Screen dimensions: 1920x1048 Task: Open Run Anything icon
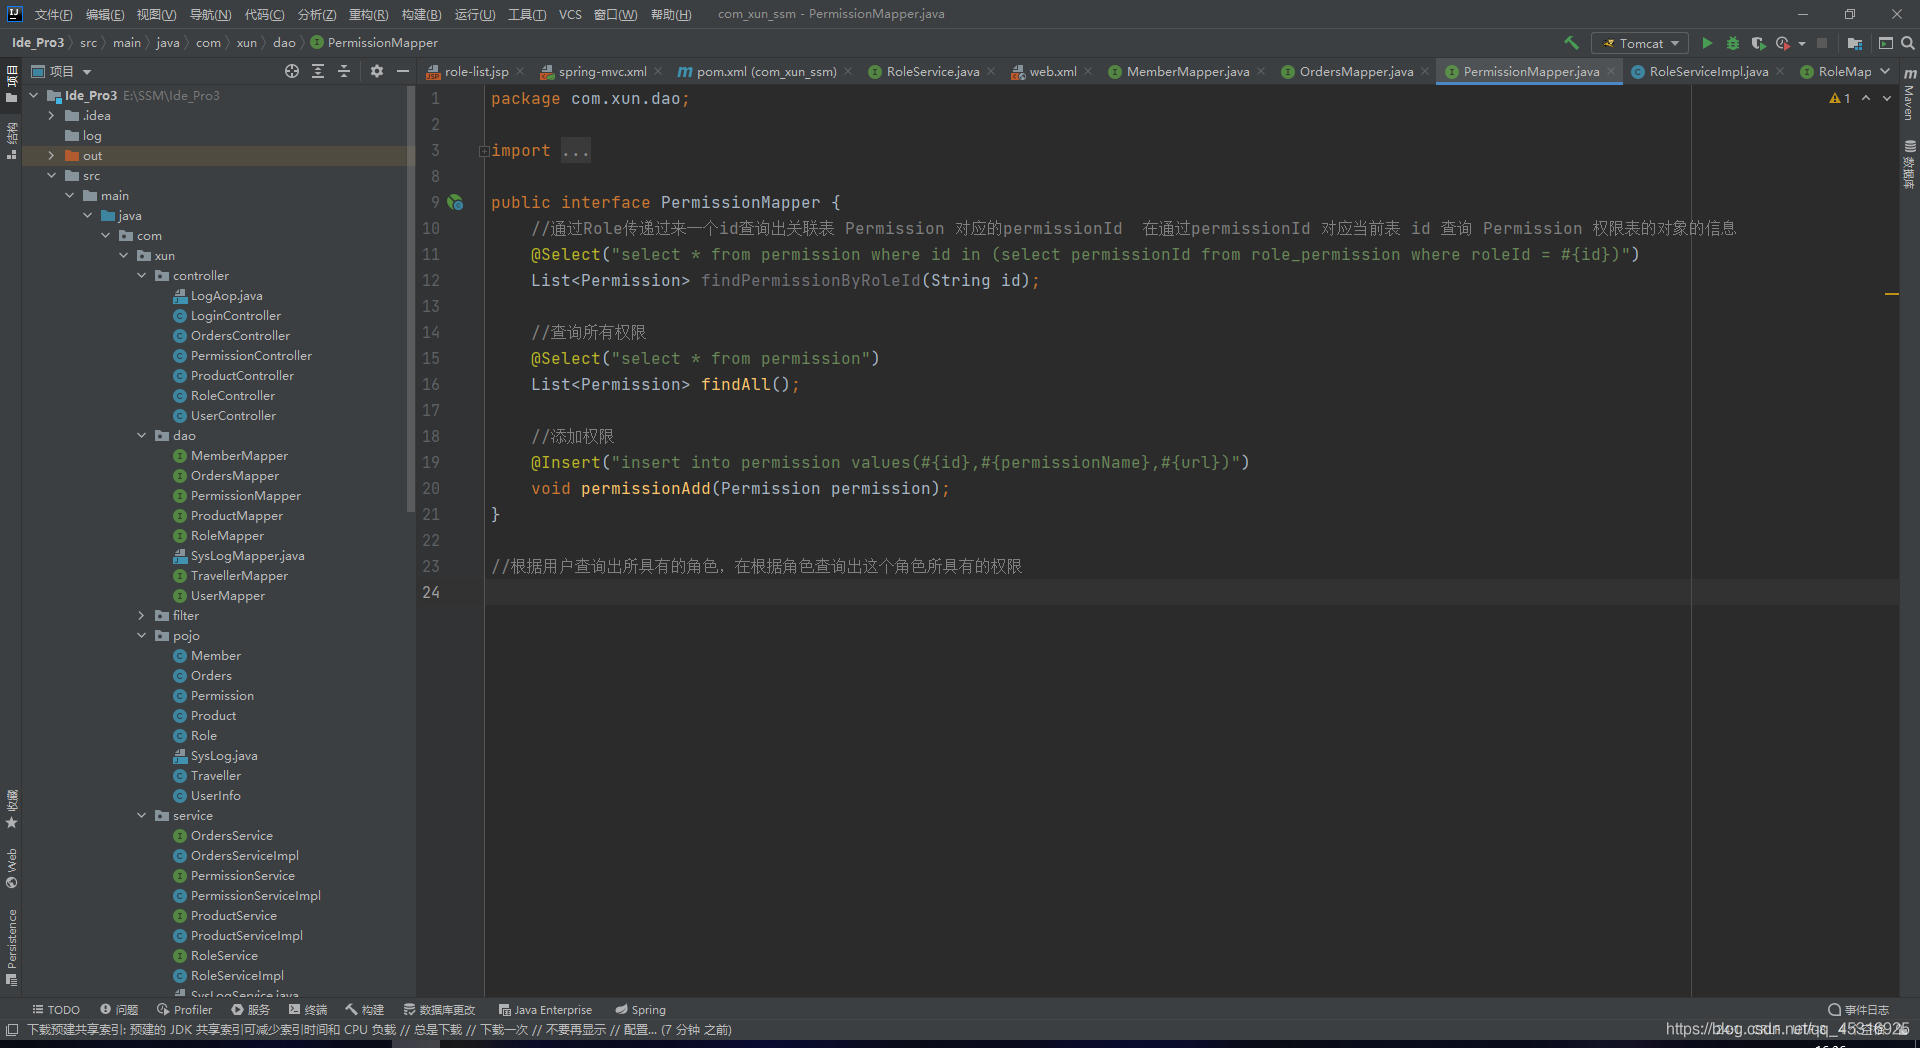tap(1885, 43)
